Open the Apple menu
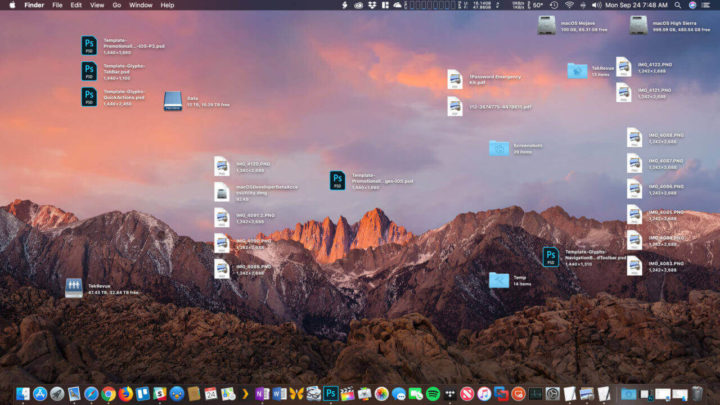 [12, 5]
